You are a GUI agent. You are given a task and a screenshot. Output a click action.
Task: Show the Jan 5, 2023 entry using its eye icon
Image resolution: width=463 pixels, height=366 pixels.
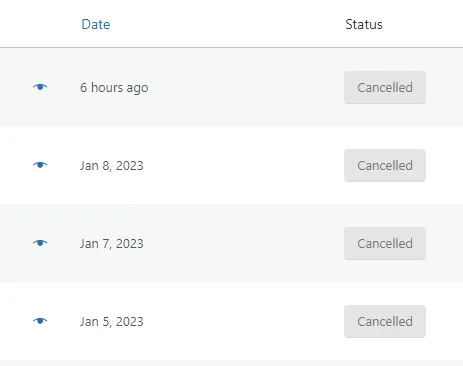click(x=40, y=321)
